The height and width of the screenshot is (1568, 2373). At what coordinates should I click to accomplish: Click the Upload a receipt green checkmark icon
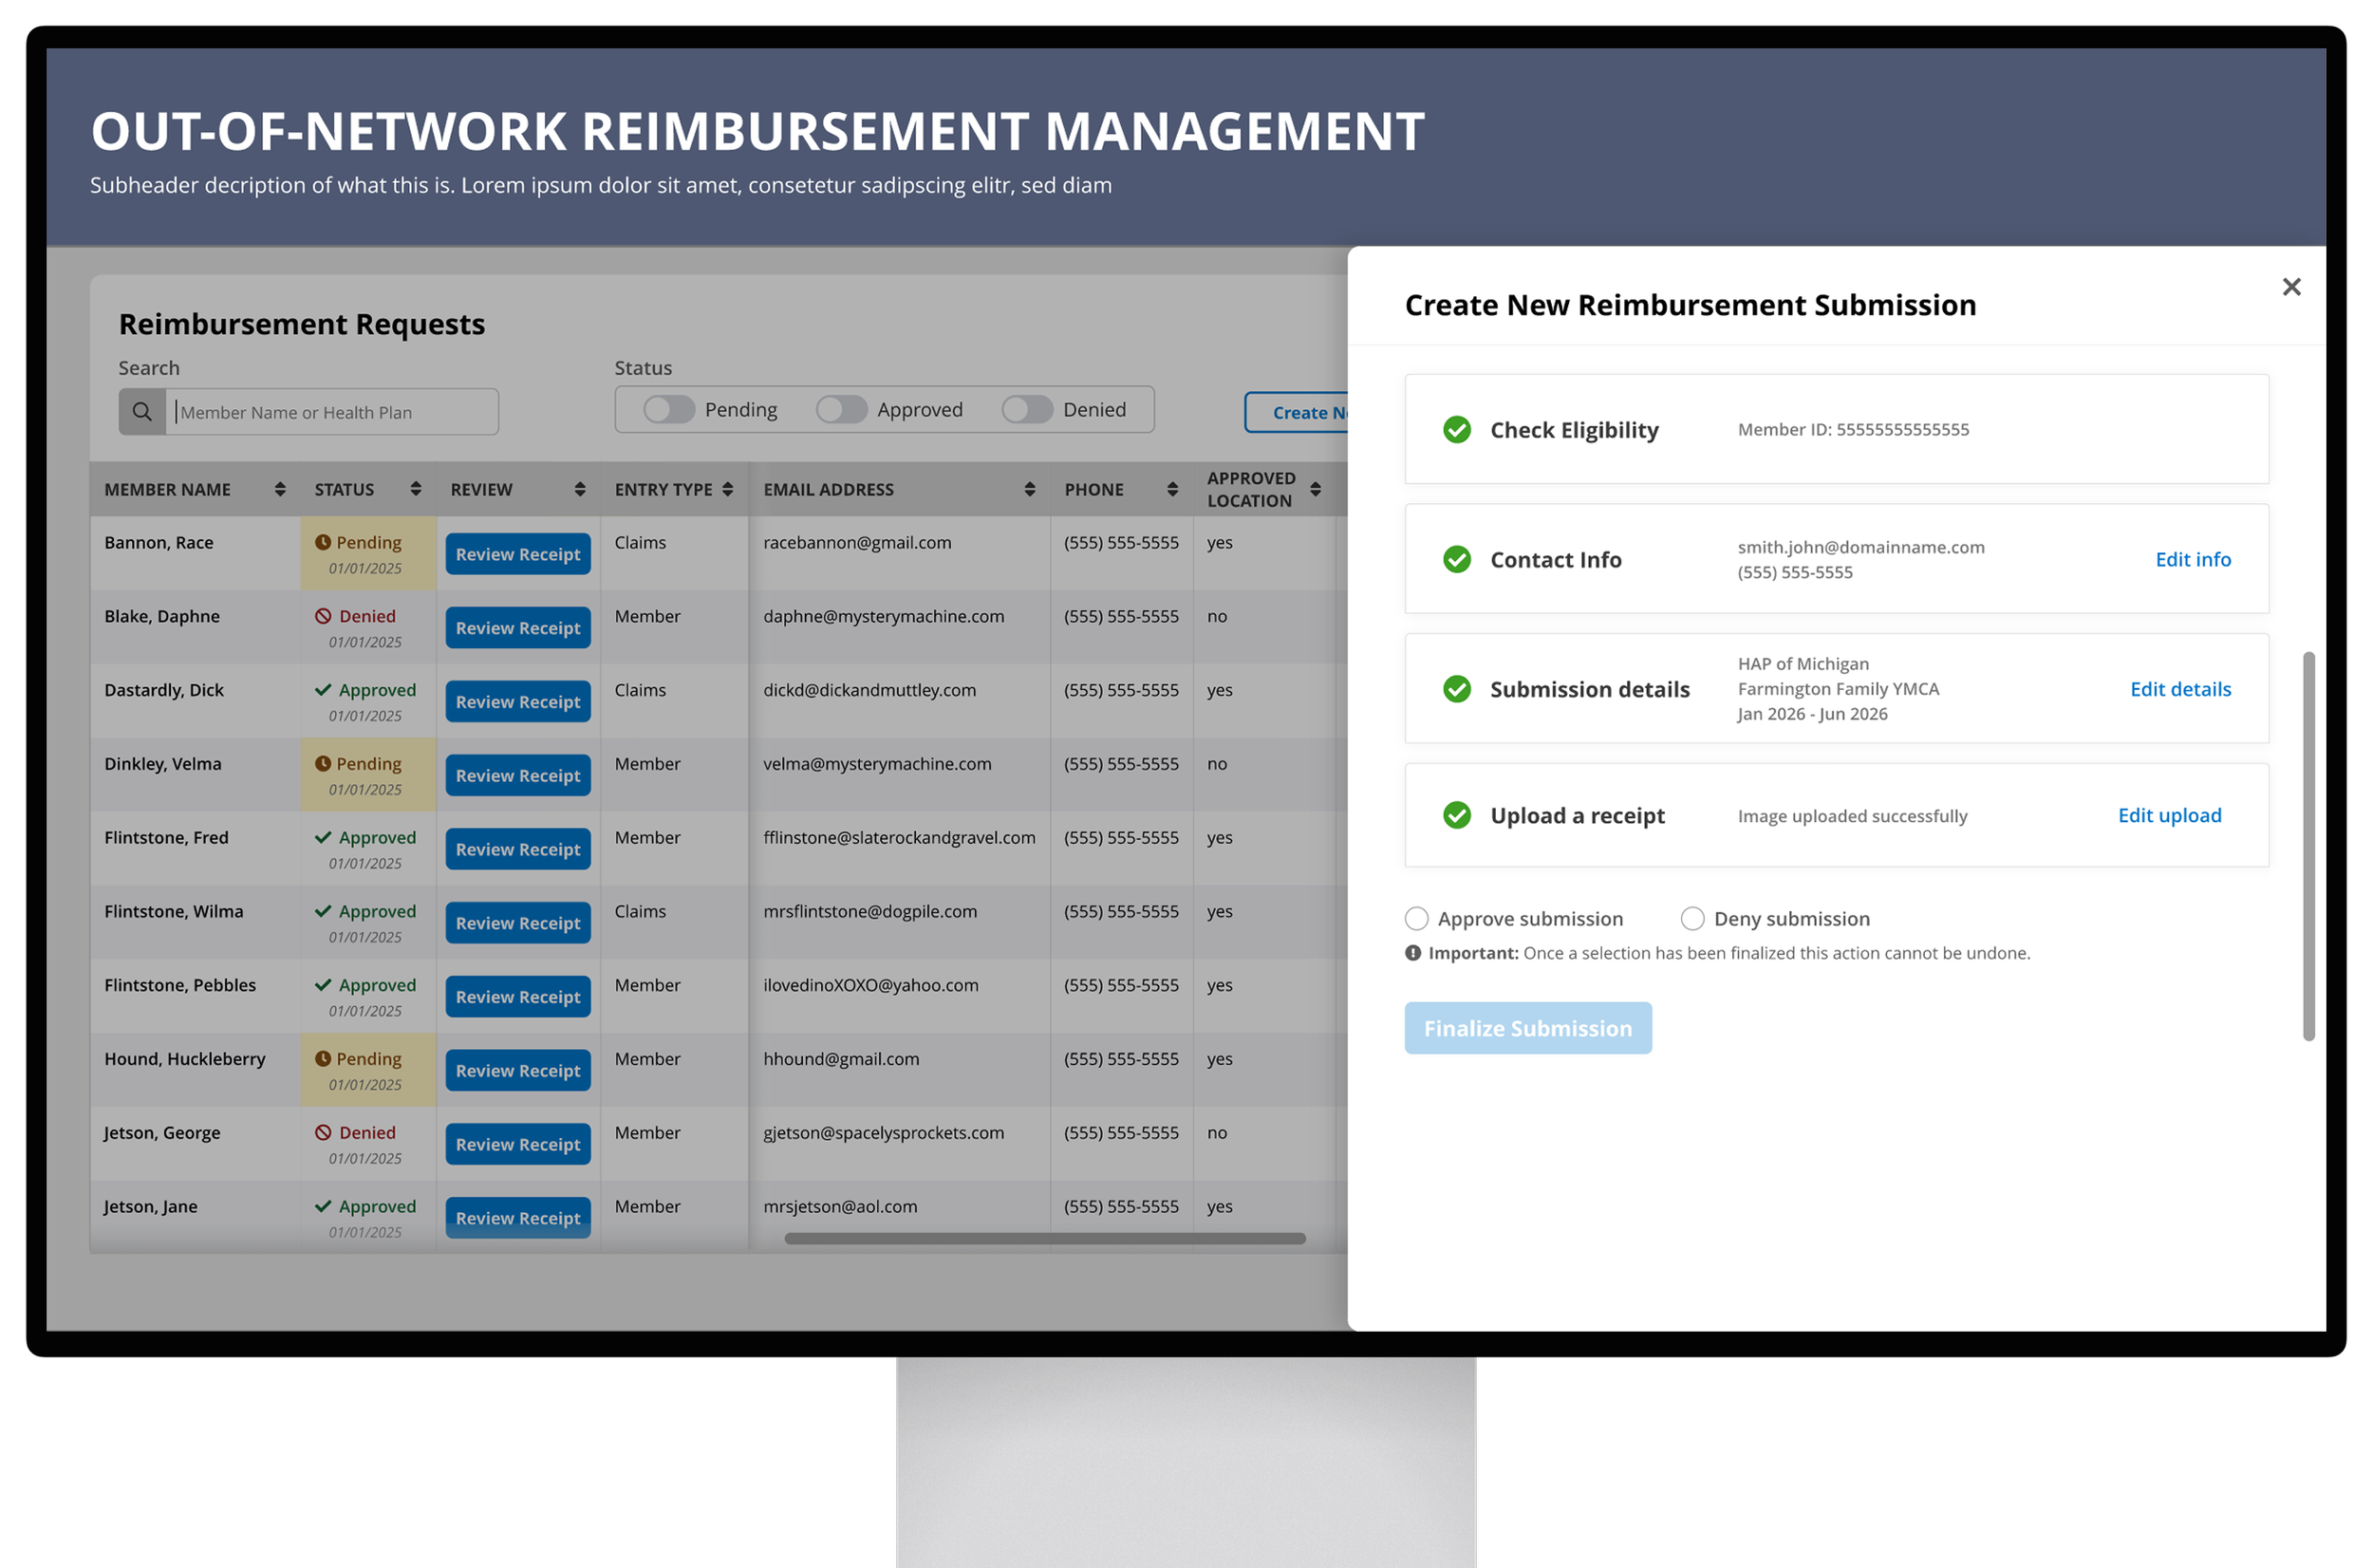(1456, 815)
